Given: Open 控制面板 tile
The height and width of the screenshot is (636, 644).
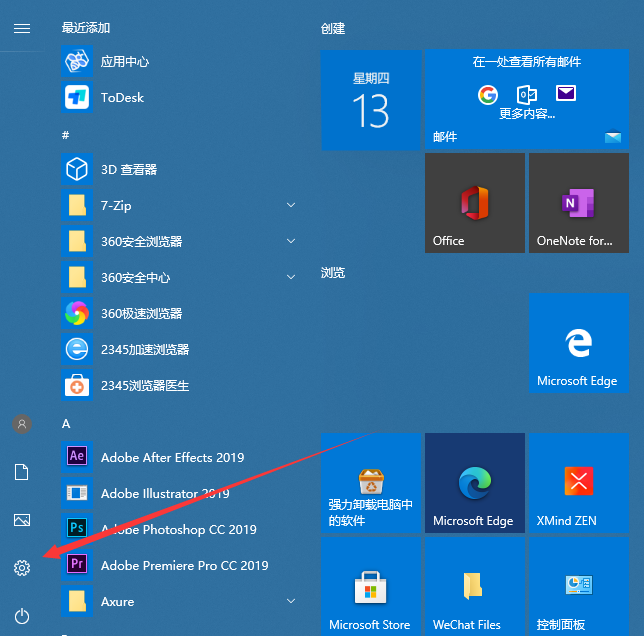Looking at the screenshot, I should 579,587.
